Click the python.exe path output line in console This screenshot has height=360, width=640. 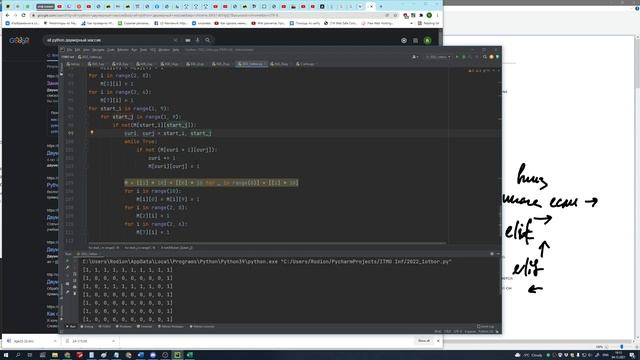(267, 262)
